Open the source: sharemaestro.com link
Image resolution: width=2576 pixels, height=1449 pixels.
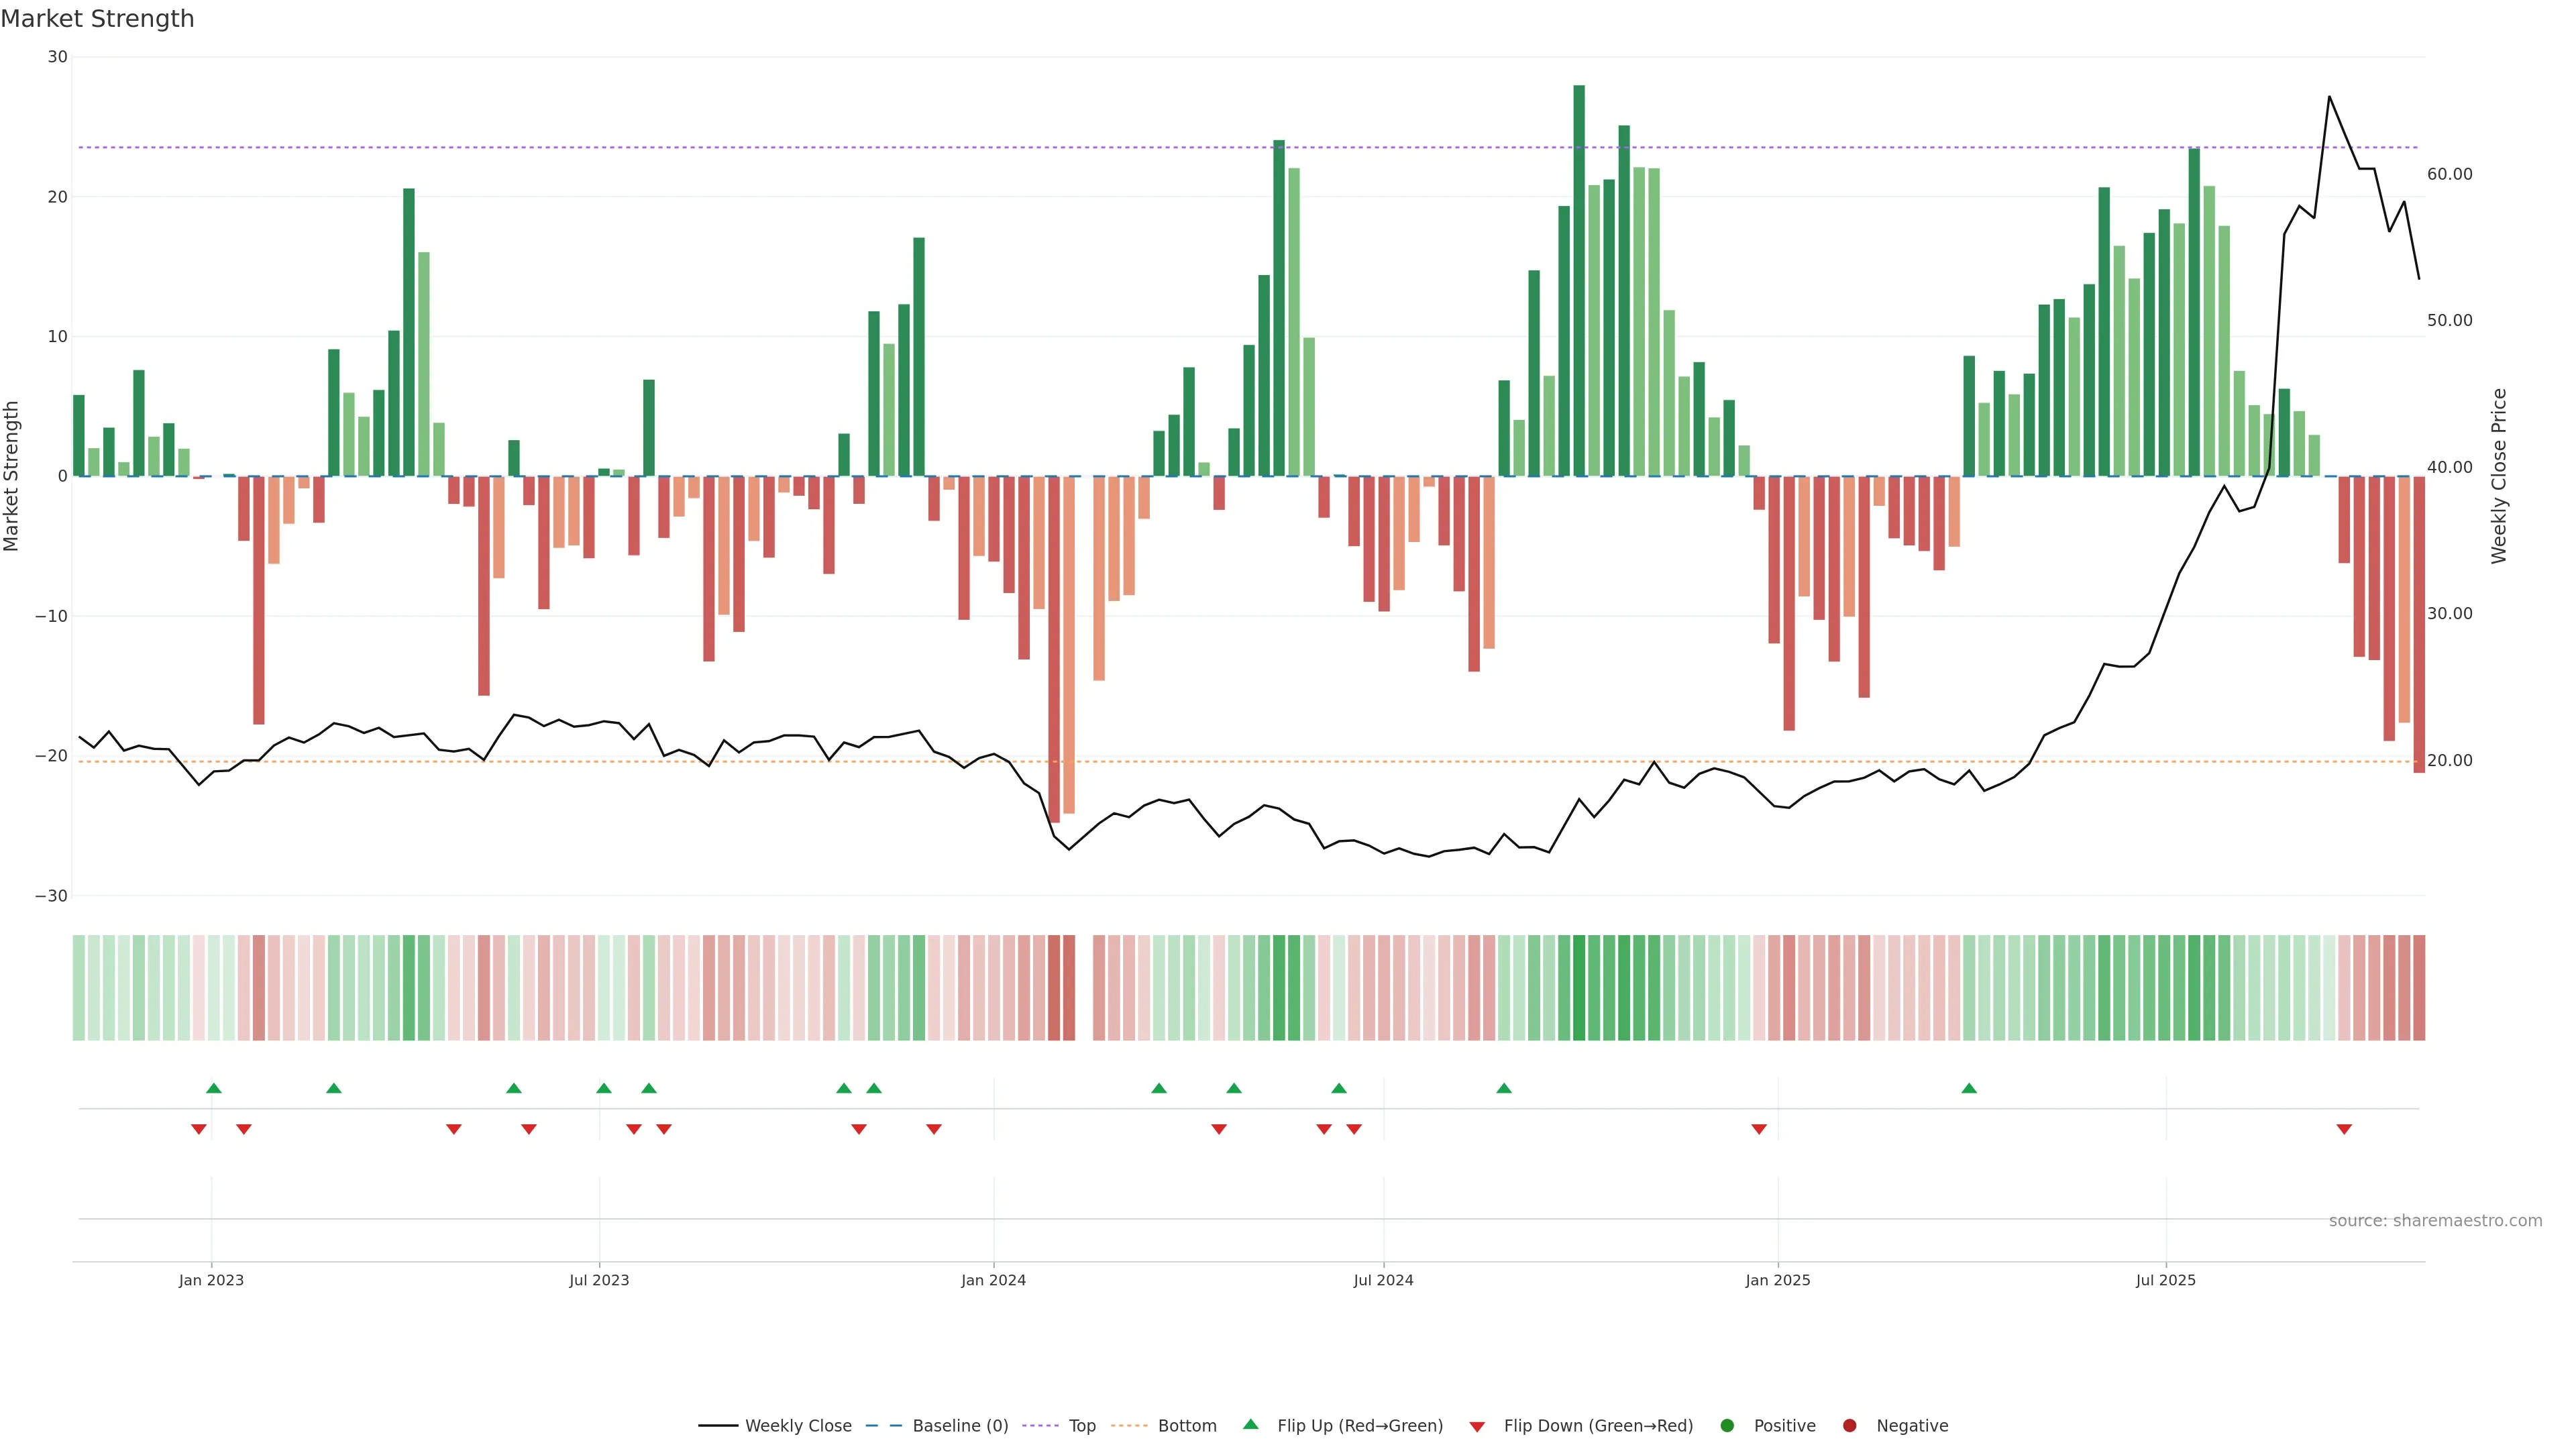point(2435,1221)
